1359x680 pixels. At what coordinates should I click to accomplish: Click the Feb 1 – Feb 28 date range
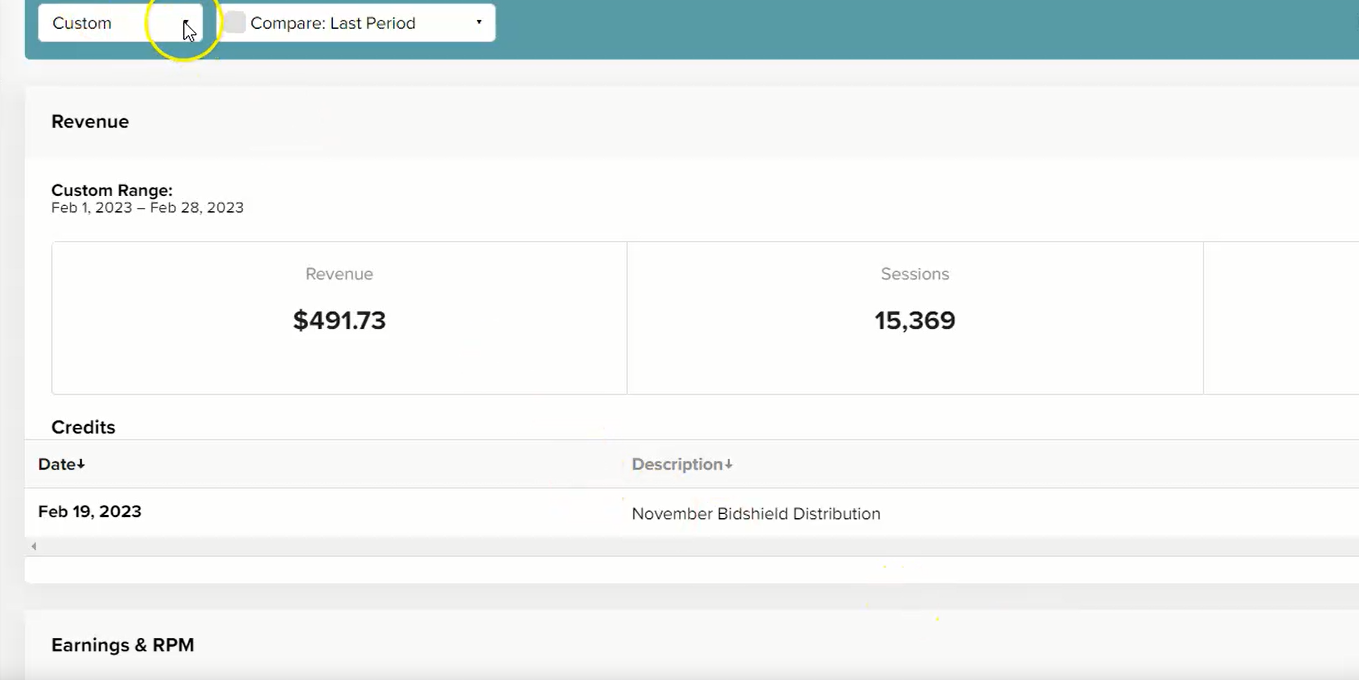pos(147,208)
